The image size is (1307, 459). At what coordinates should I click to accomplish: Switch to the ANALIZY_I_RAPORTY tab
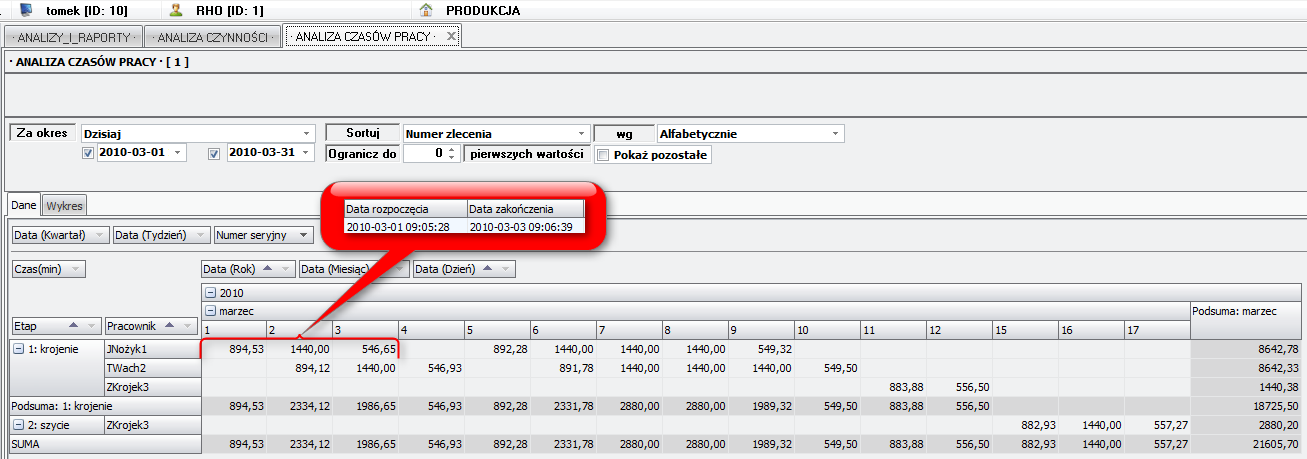coord(73,37)
